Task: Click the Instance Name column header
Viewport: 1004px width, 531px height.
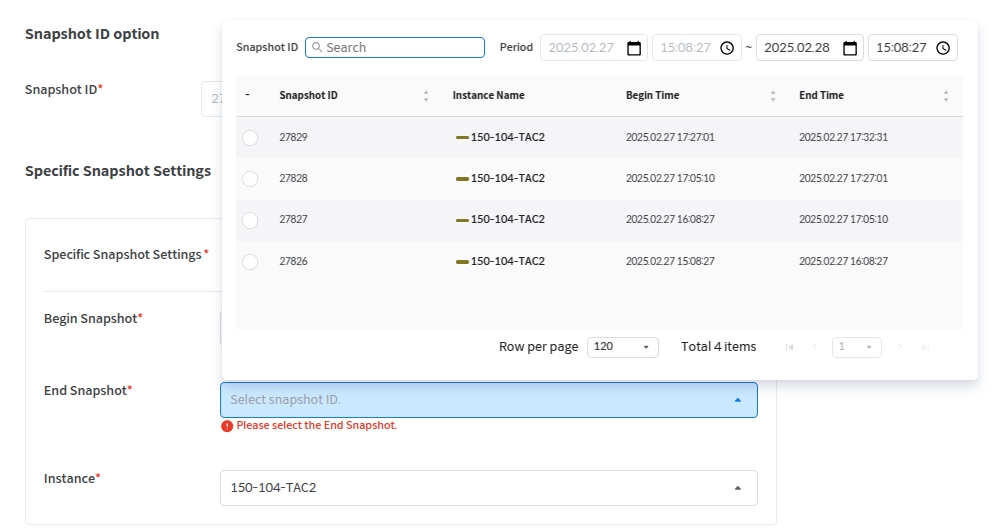Action: click(488, 96)
